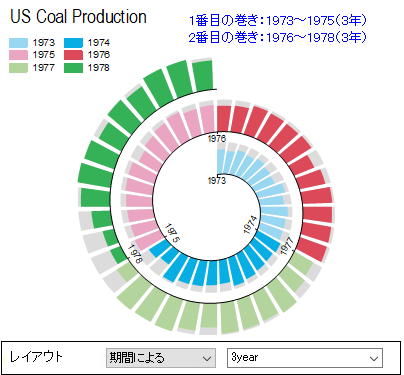Click the 1973 light blue legend swatch
This screenshot has height=375, width=404.
[x=18, y=43]
